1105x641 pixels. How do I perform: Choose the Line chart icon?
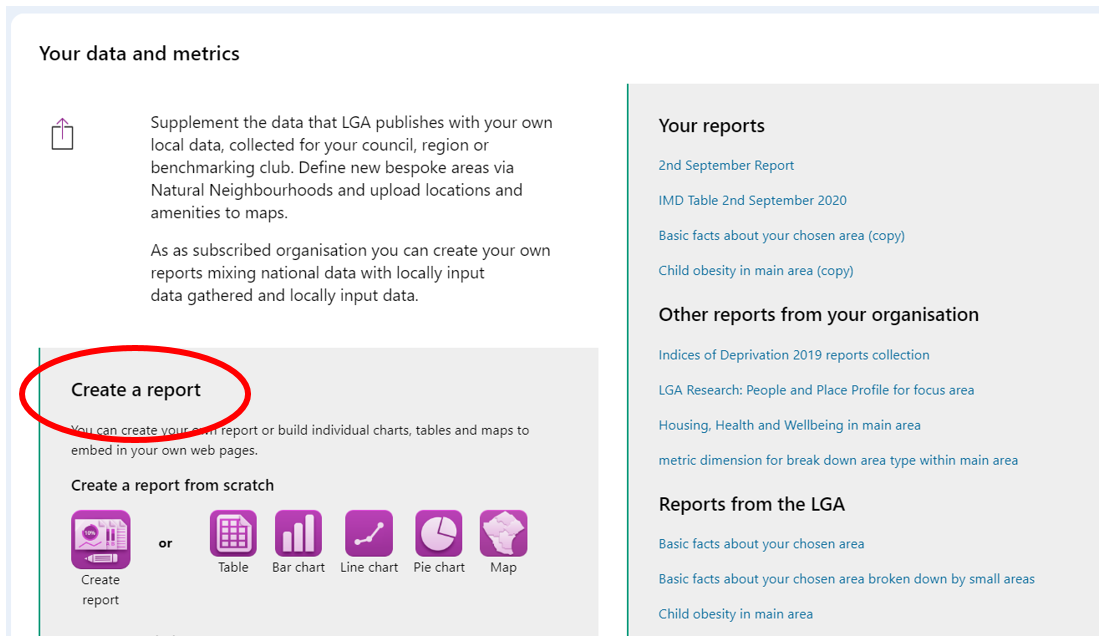pyautogui.click(x=368, y=538)
